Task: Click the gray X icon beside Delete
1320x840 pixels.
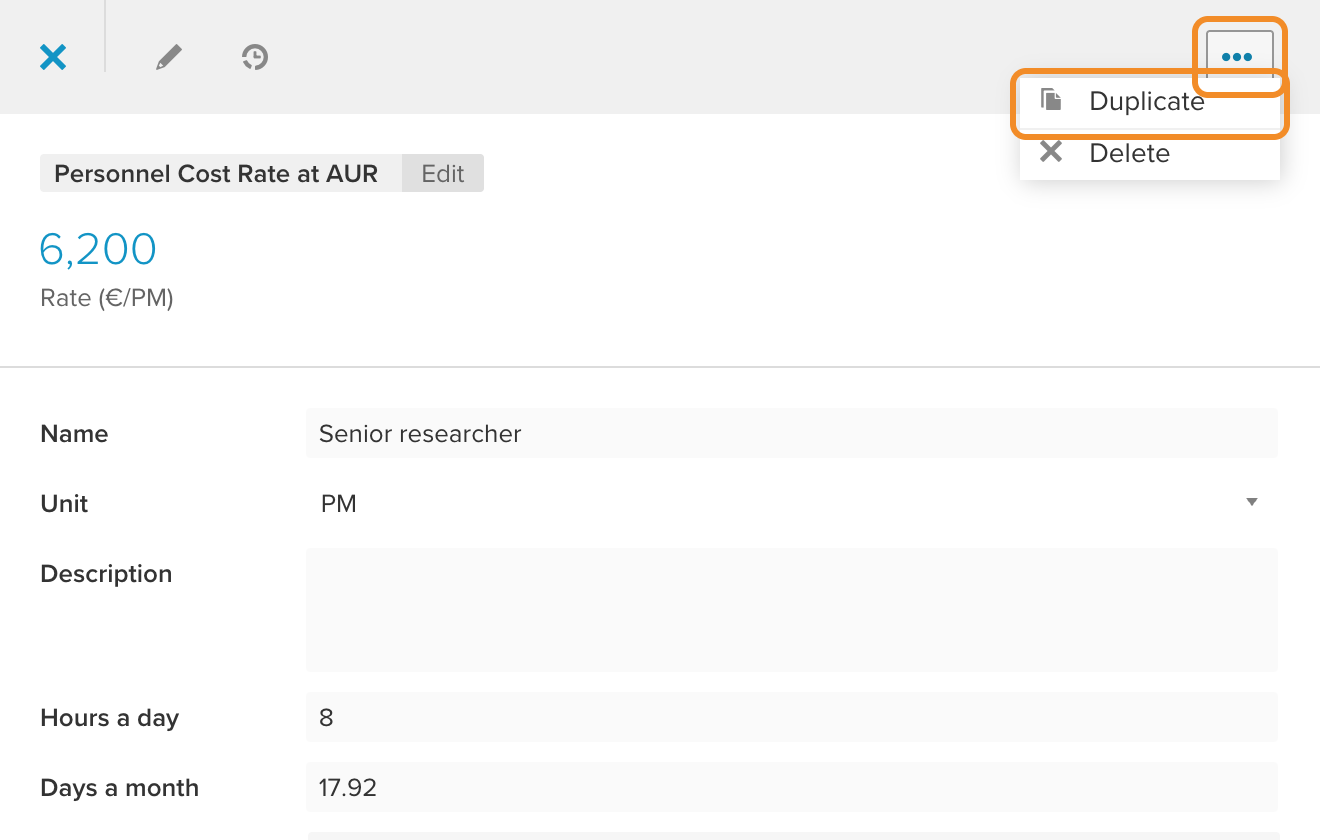Action: tap(1050, 152)
